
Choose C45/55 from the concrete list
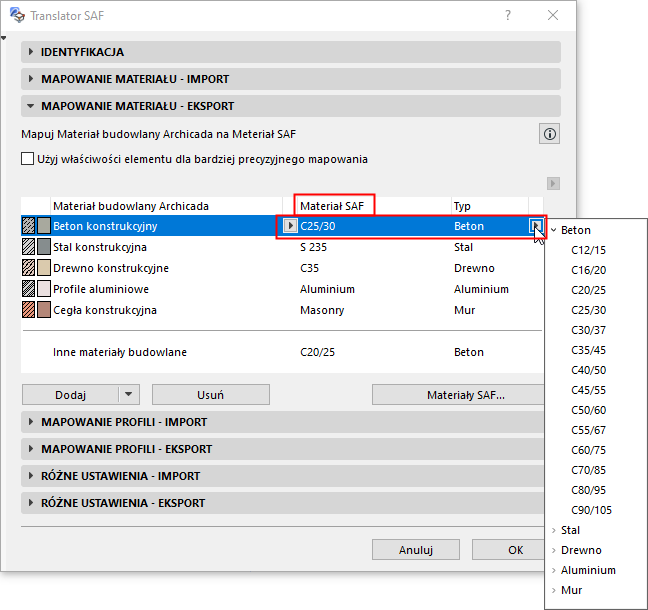pos(588,390)
